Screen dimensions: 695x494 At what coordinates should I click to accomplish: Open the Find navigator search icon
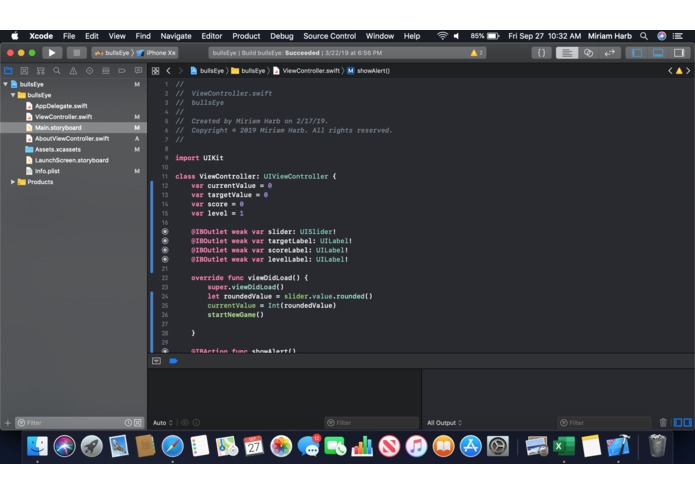[x=57, y=71]
